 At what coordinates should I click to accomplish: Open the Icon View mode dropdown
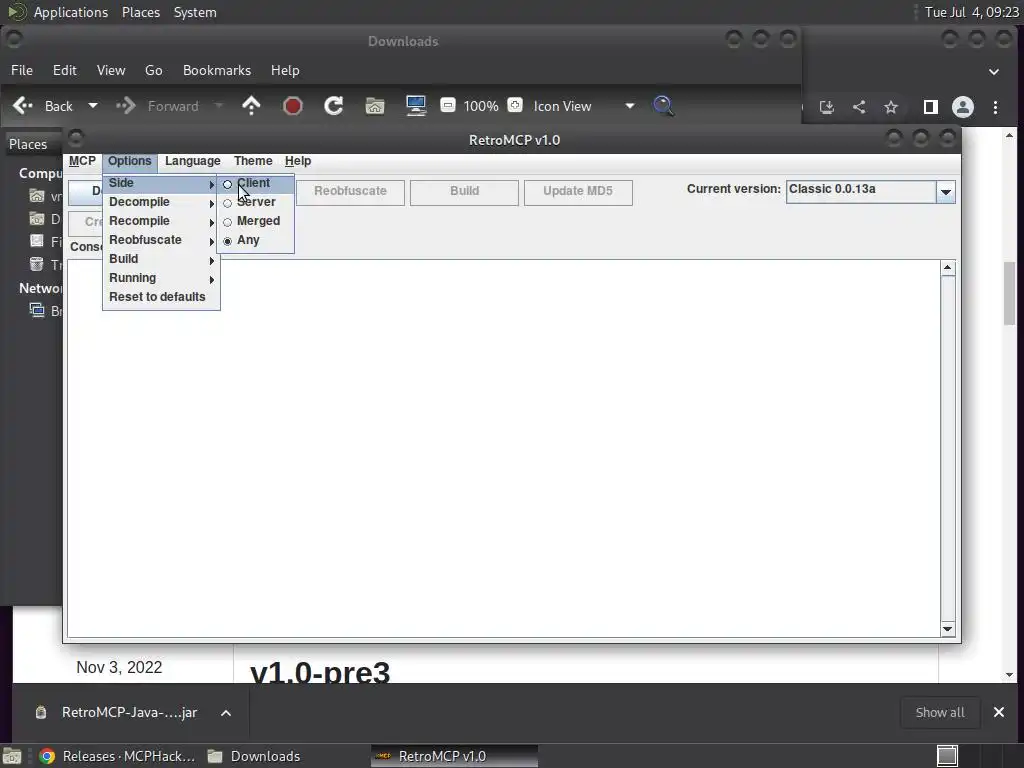pyautogui.click(x=584, y=106)
